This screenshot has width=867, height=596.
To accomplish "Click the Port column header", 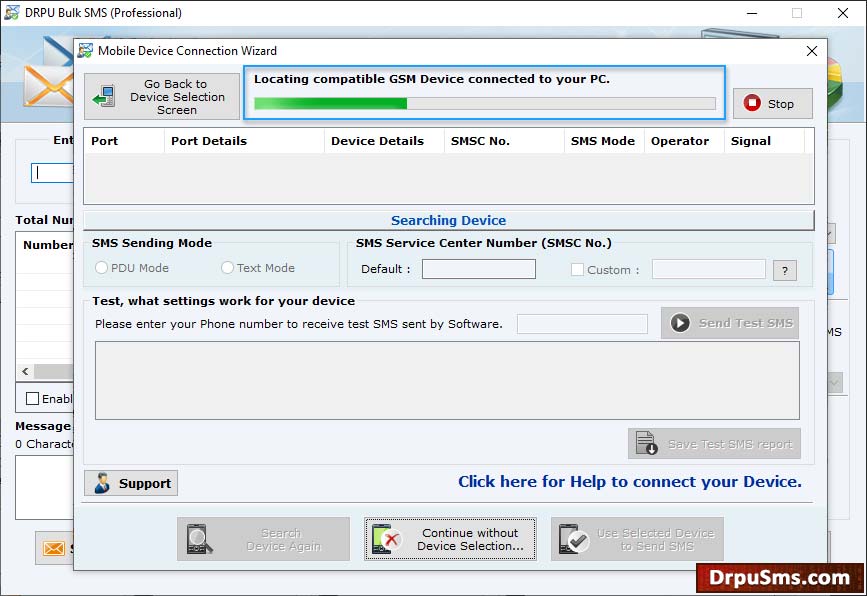I will pos(124,141).
